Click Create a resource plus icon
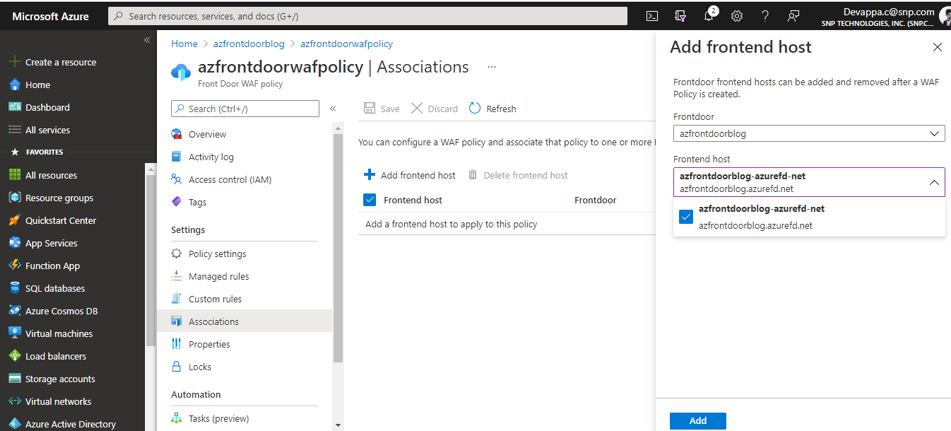Viewport: 951px width, 431px height. [15, 62]
